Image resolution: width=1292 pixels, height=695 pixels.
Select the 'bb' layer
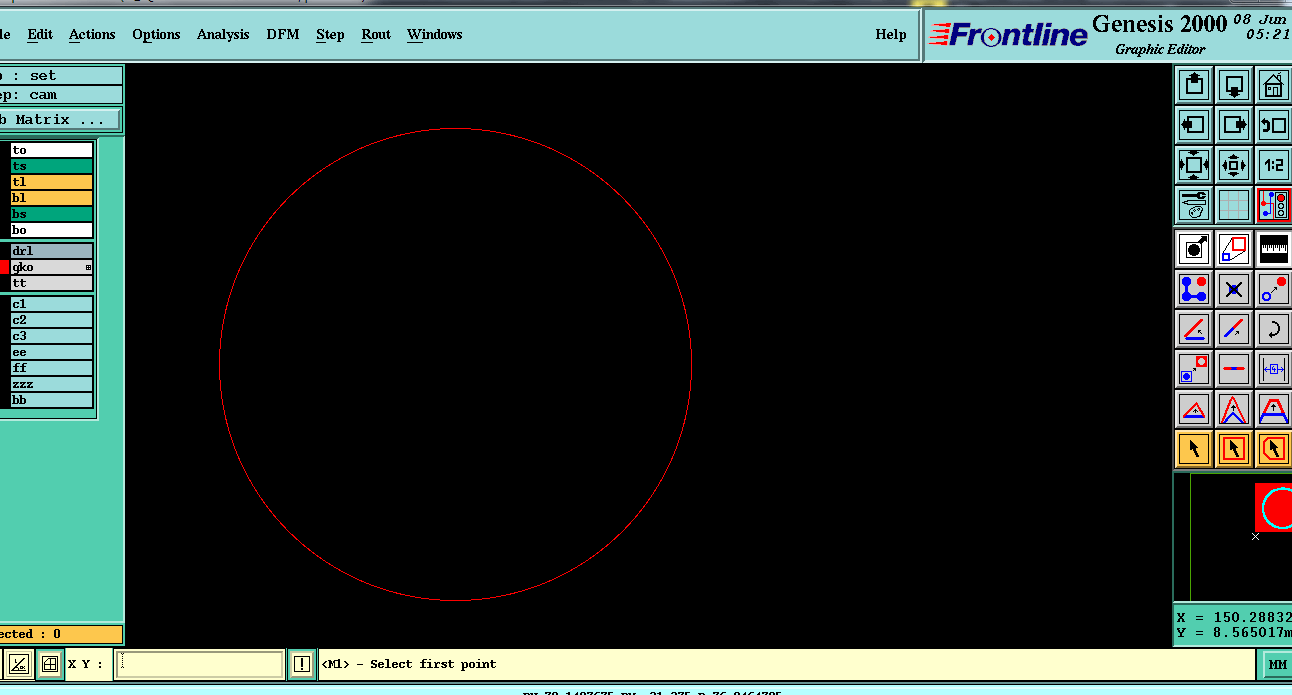tap(51, 400)
